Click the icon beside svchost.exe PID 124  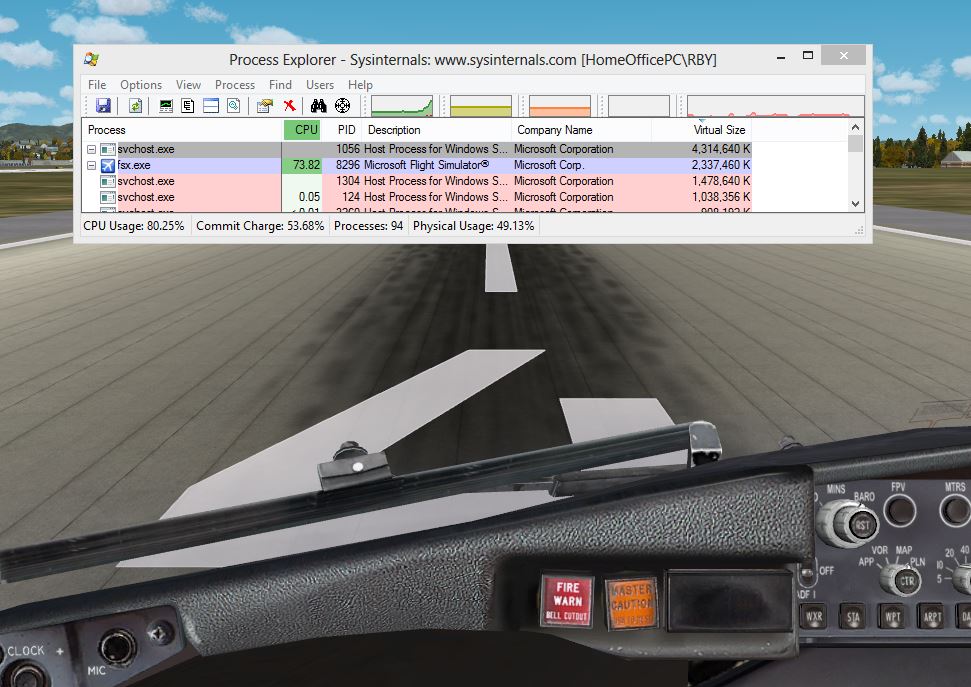pyautogui.click(x=108, y=198)
